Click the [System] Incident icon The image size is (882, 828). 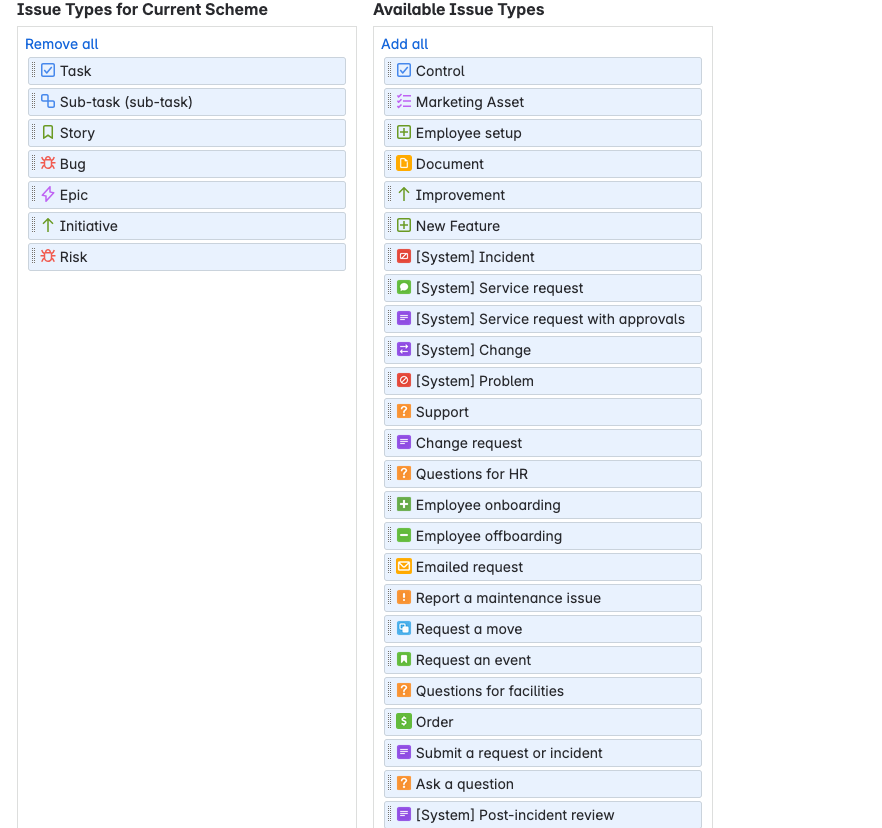pos(403,256)
